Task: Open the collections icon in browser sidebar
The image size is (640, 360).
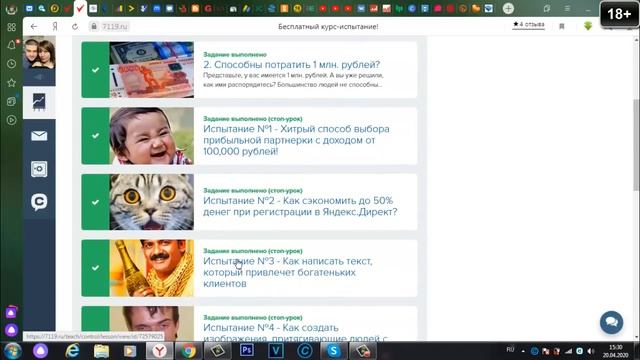Action: pos(11,102)
